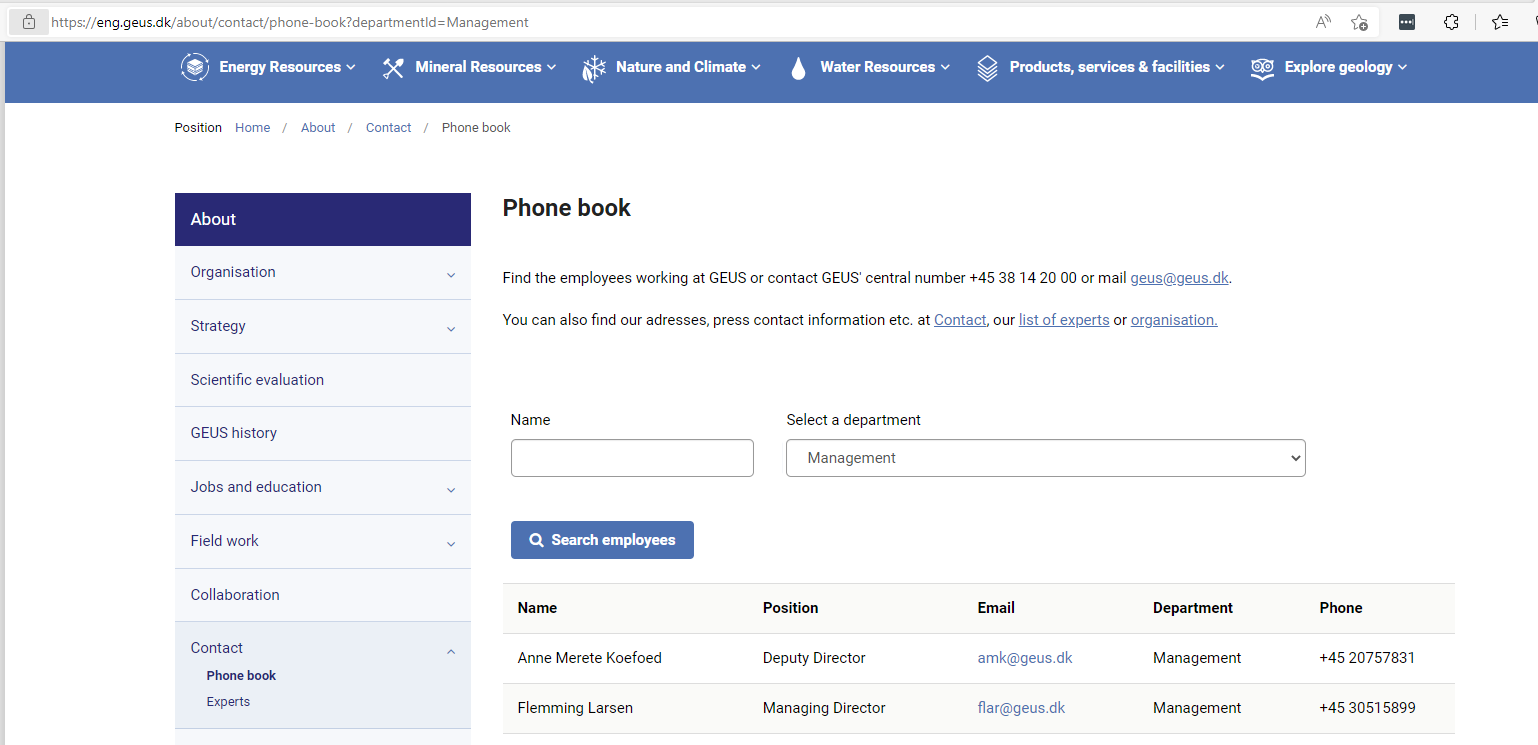1538x745 pixels.
Task: Click the browser address bar URL
Action: [290, 22]
